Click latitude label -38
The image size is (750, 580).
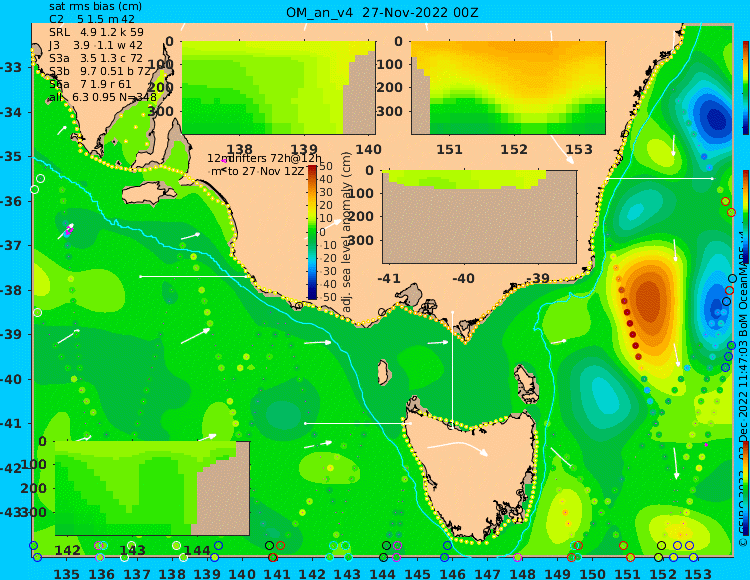coord(11,290)
